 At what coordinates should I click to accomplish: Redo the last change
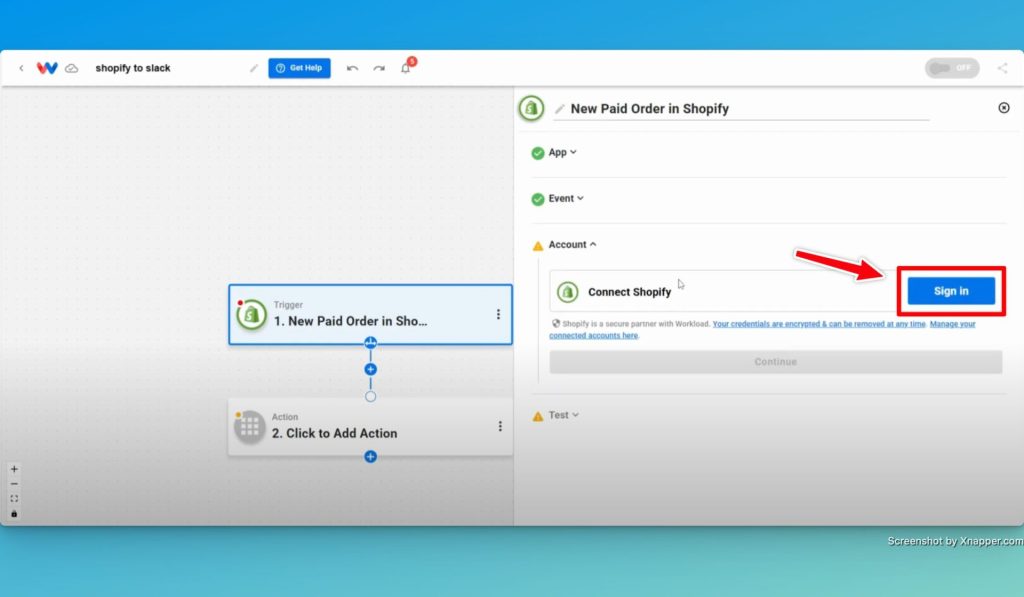(x=379, y=68)
